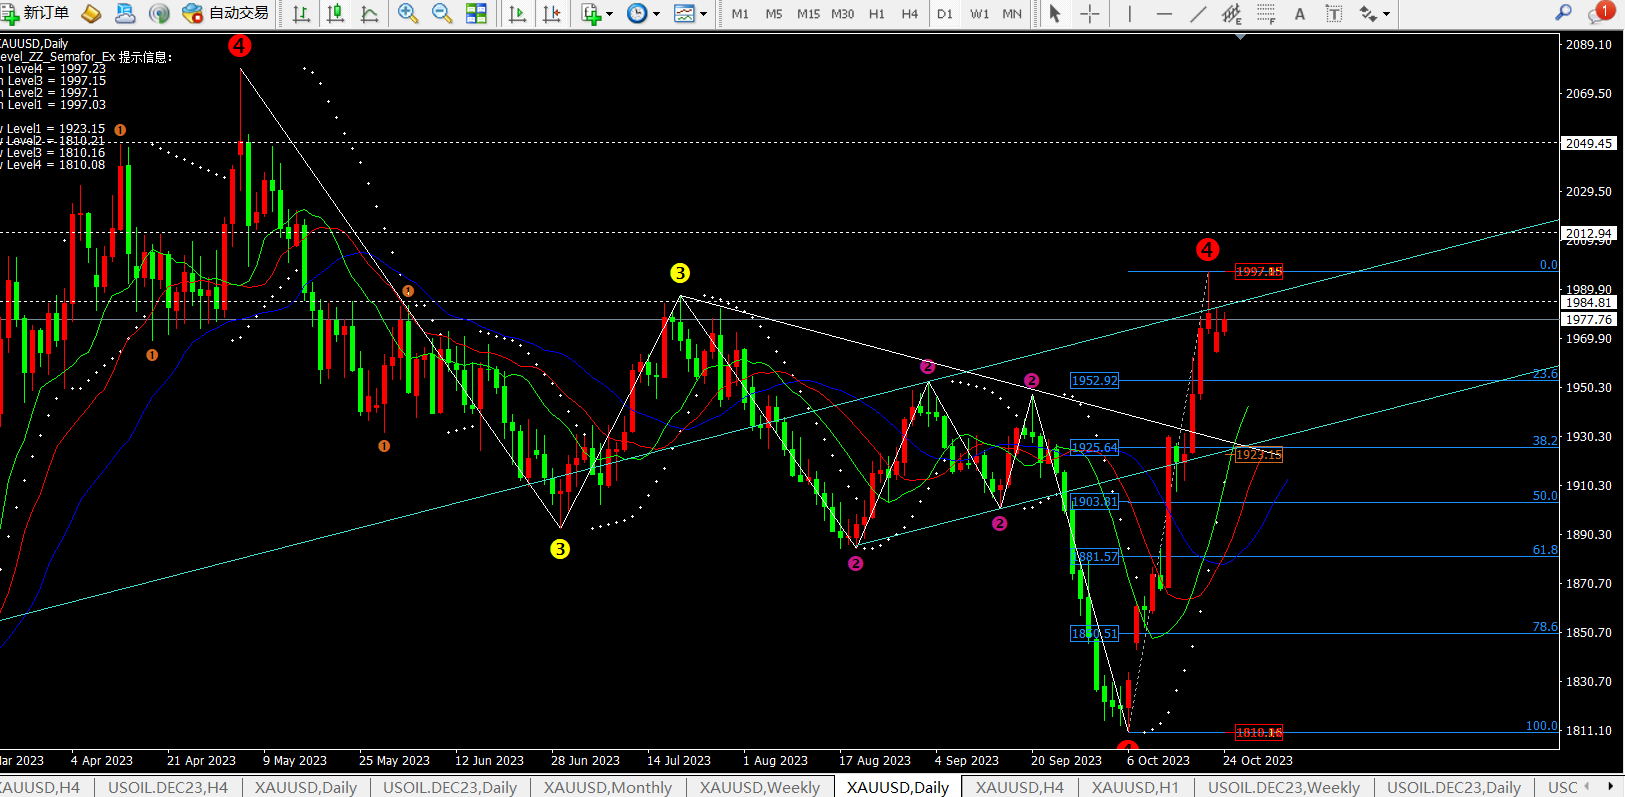Open the search magnifier

1563,12
